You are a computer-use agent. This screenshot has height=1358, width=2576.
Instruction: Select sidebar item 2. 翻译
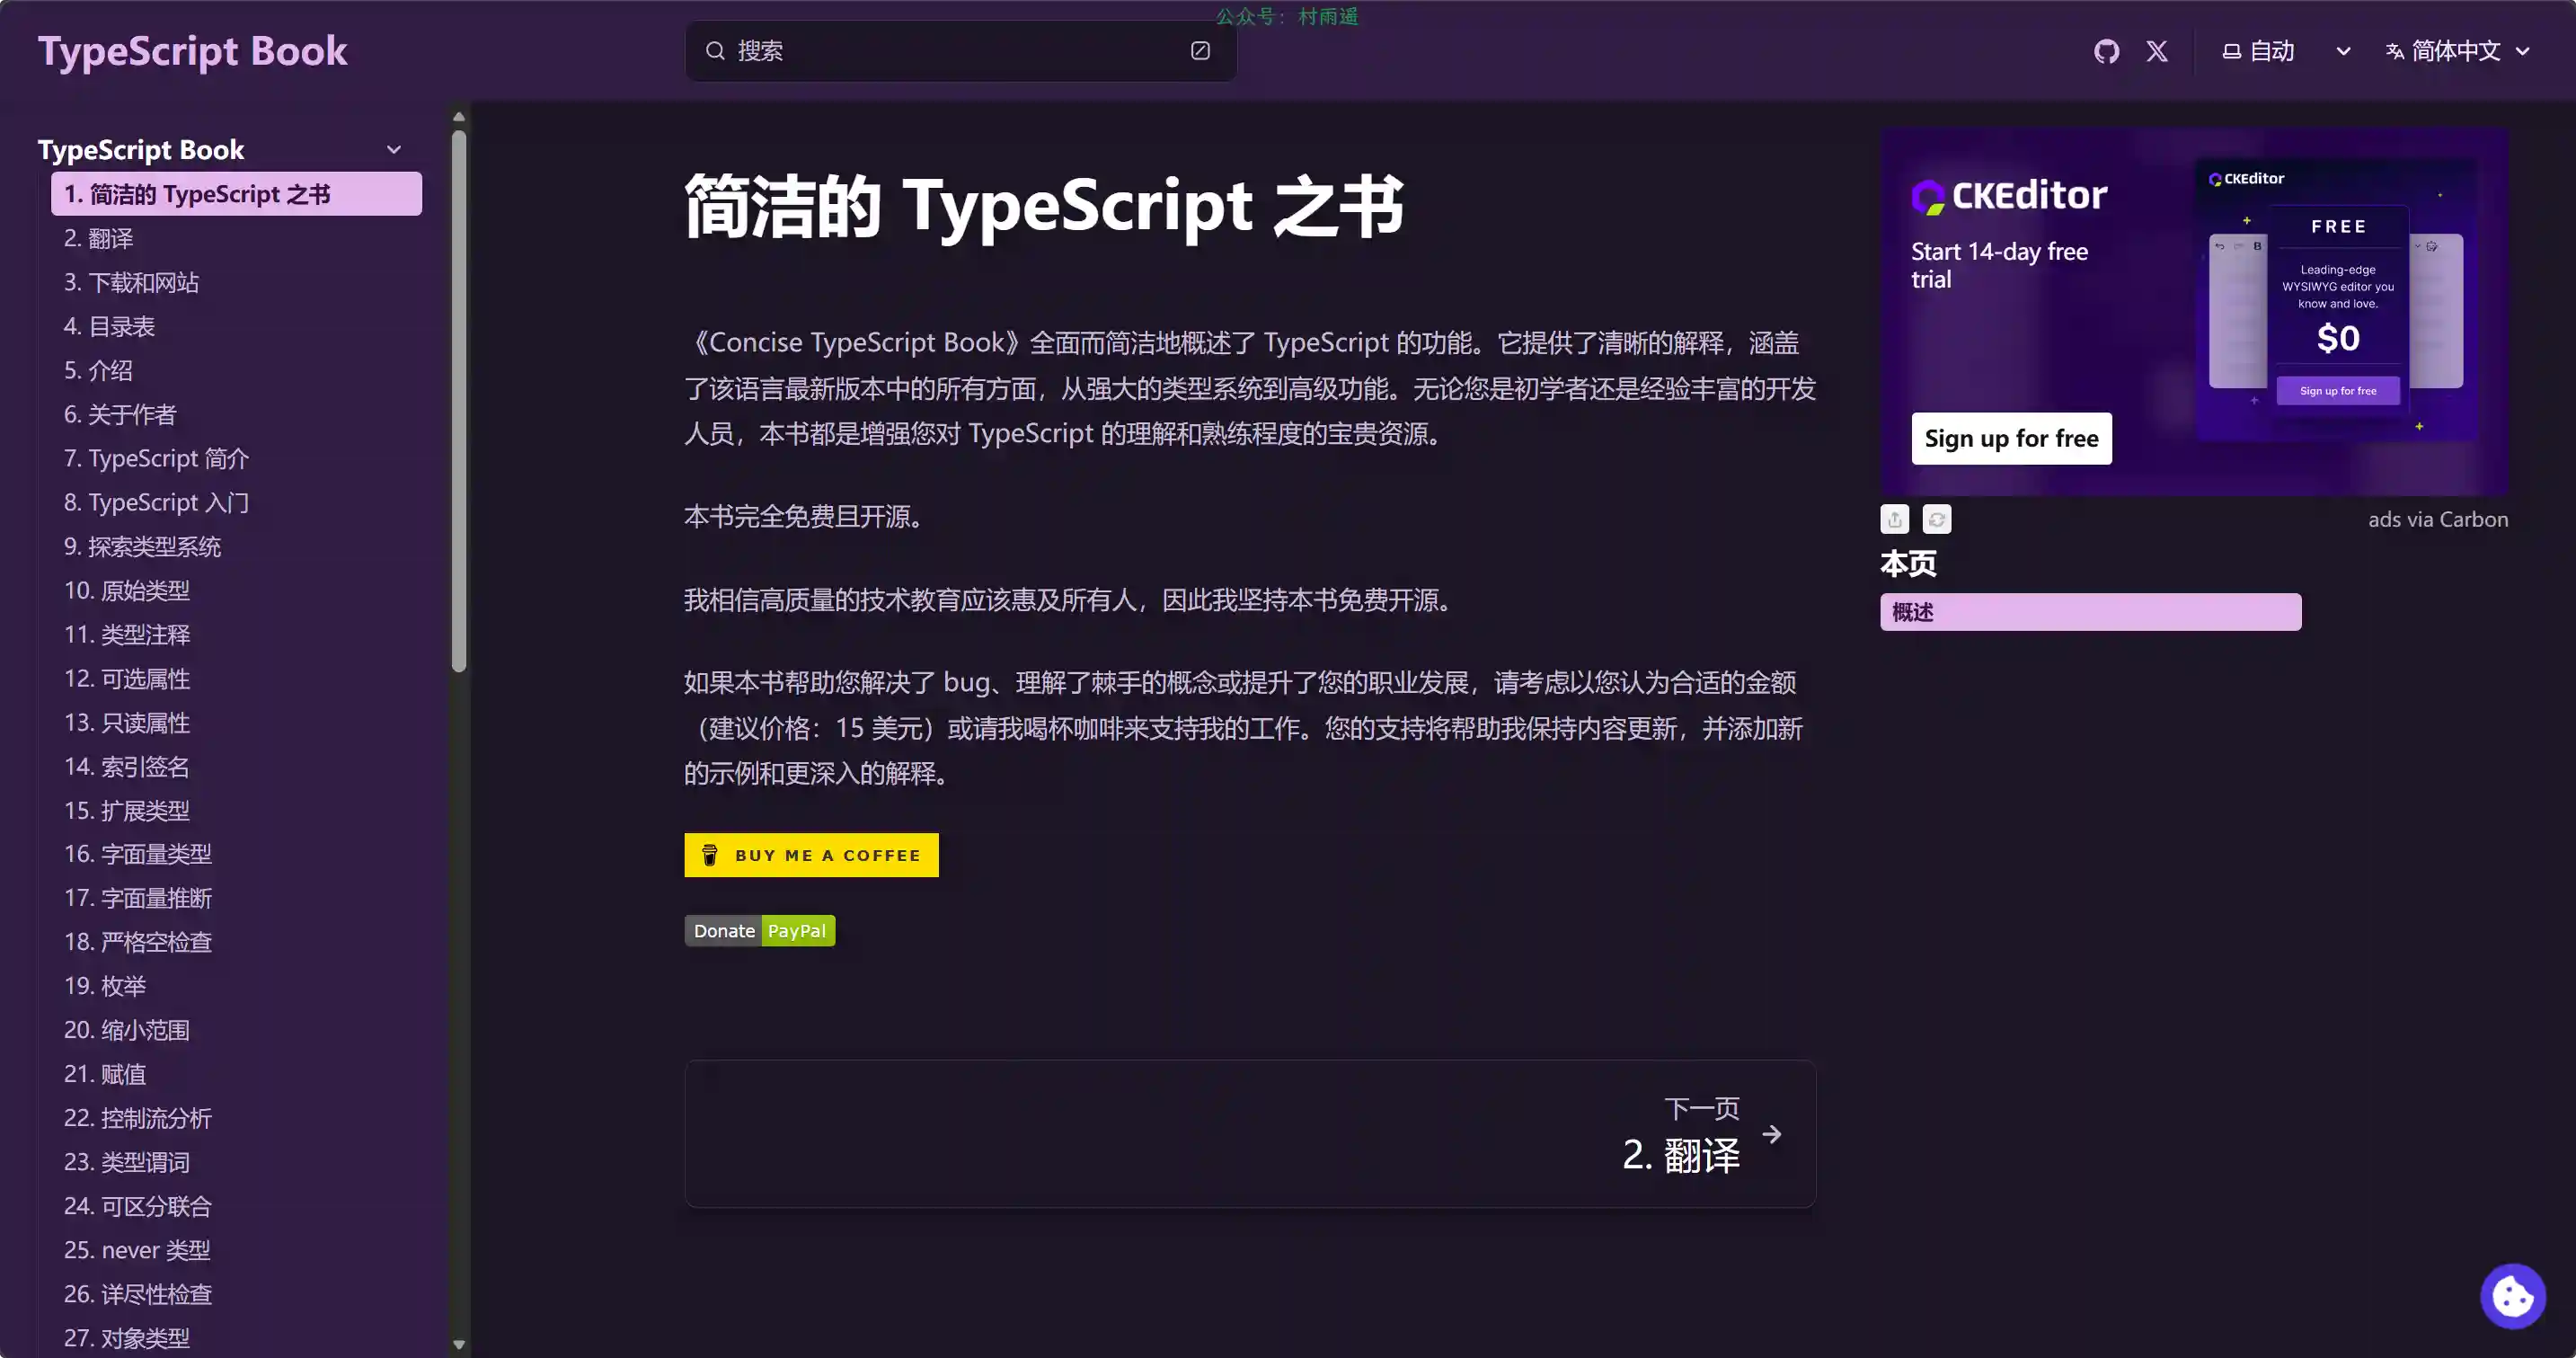98,238
